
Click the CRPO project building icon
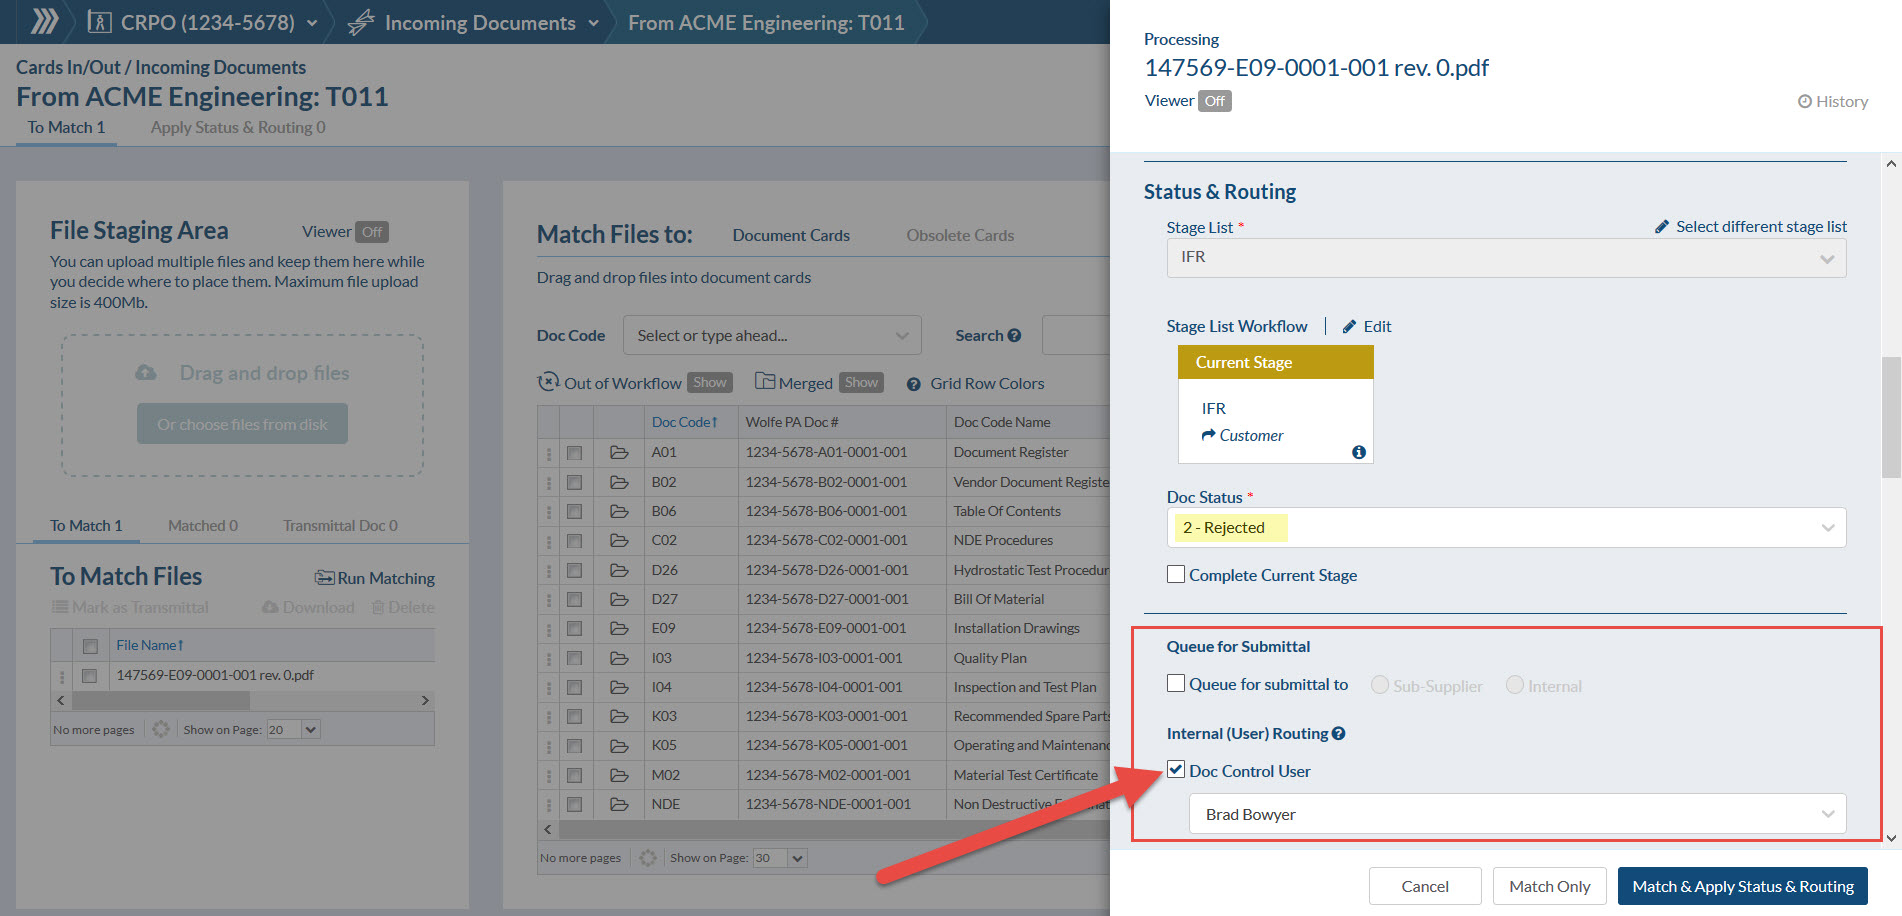tap(99, 22)
